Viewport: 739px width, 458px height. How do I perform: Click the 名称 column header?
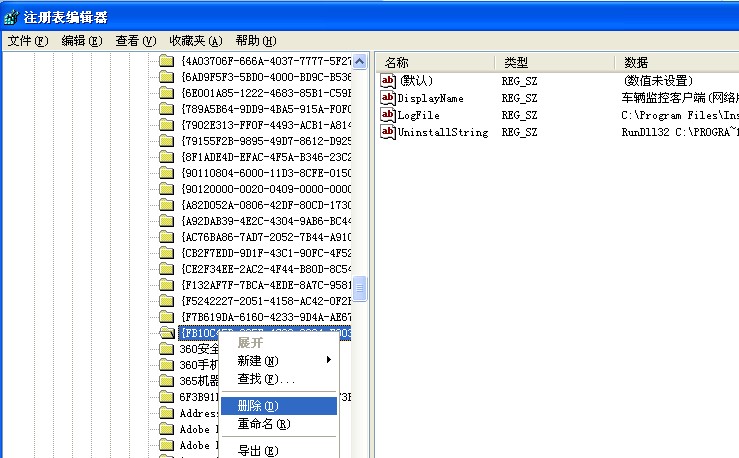click(397, 62)
